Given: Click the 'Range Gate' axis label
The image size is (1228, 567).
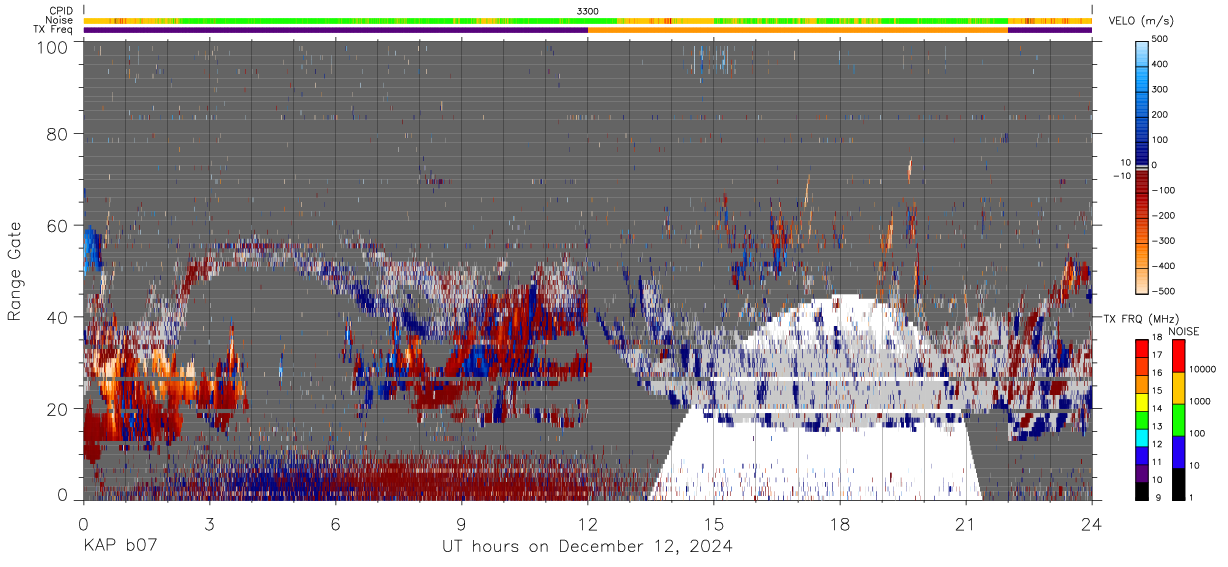Looking at the screenshot, I should (15, 270).
